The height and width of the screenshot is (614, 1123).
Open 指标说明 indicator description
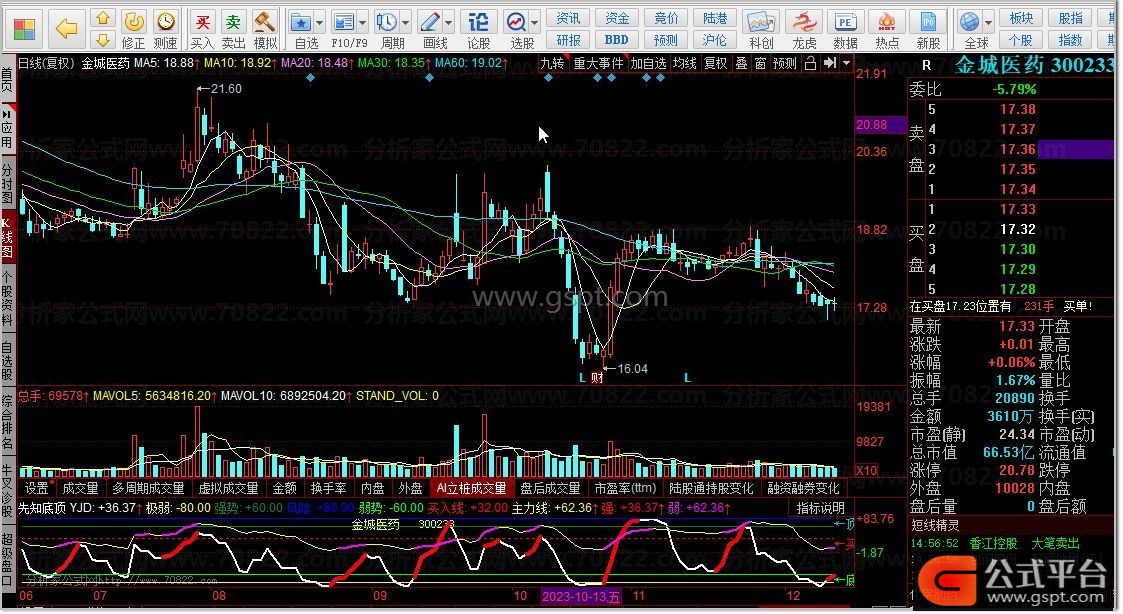pos(821,508)
